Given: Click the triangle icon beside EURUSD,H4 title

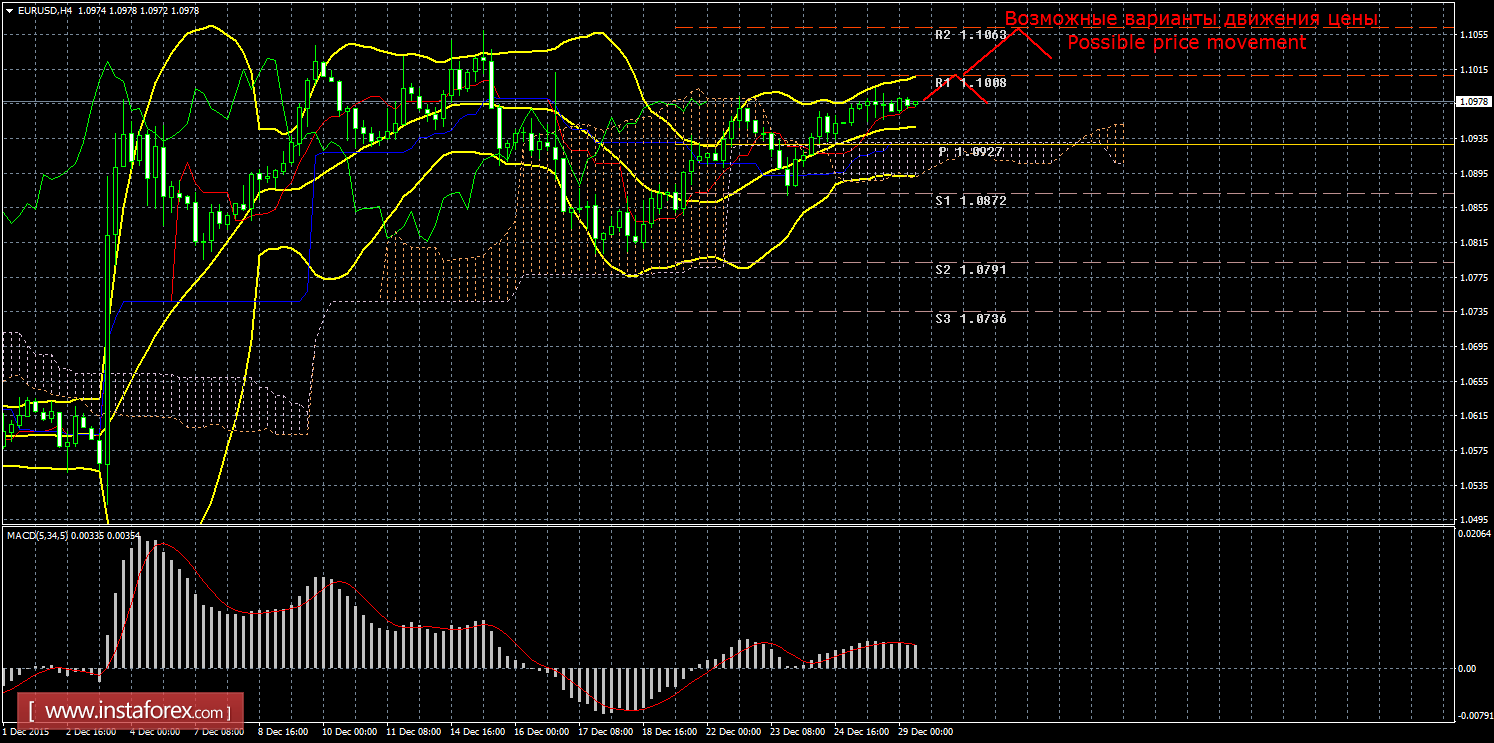Looking at the screenshot, I should [x=9, y=9].
